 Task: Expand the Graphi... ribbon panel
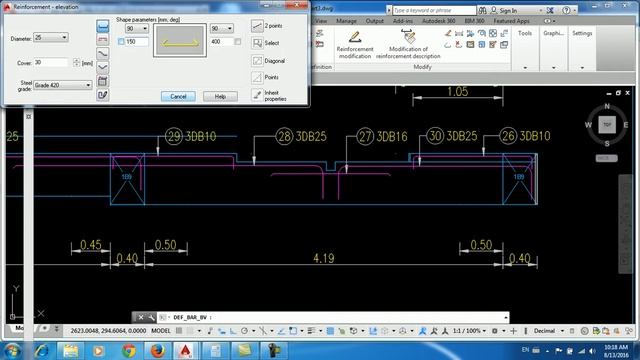pyautogui.click(x=553, y=68)
